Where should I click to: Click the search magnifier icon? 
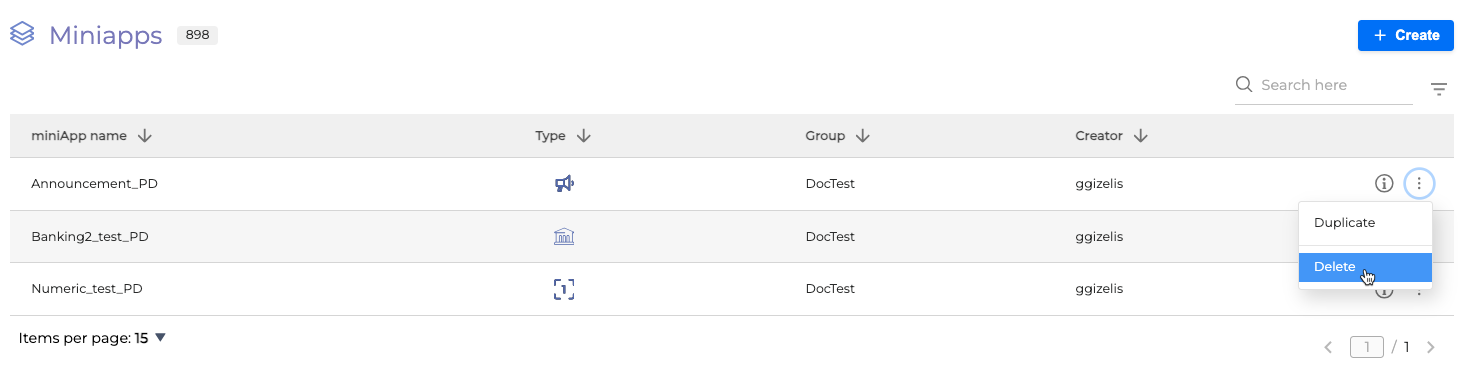tap(1245, 85)
